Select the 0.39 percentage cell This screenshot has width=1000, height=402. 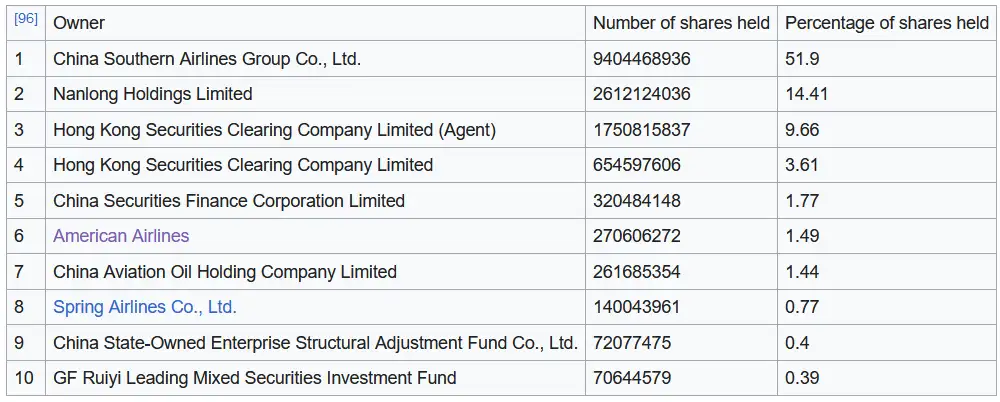click(x=803, y=378)
